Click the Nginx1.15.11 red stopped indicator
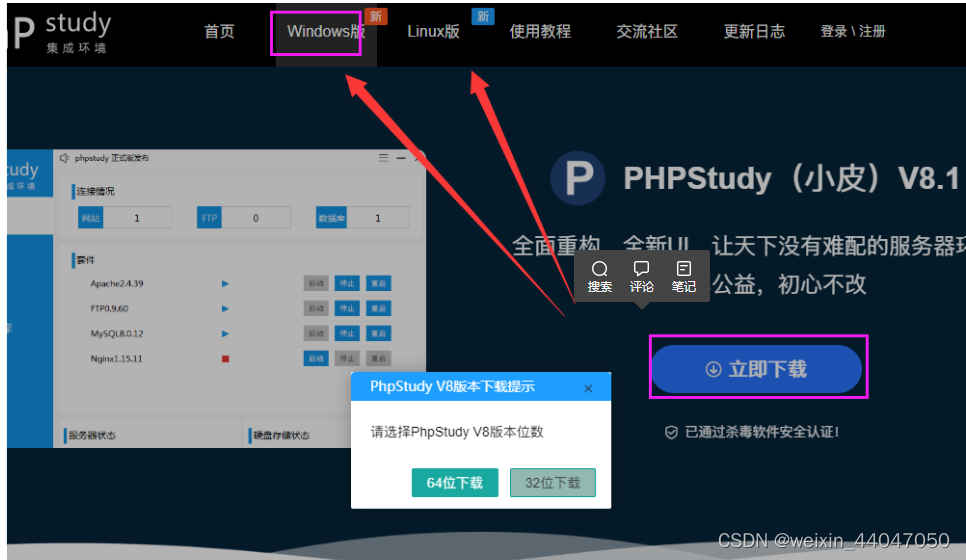 coord(225,359)
